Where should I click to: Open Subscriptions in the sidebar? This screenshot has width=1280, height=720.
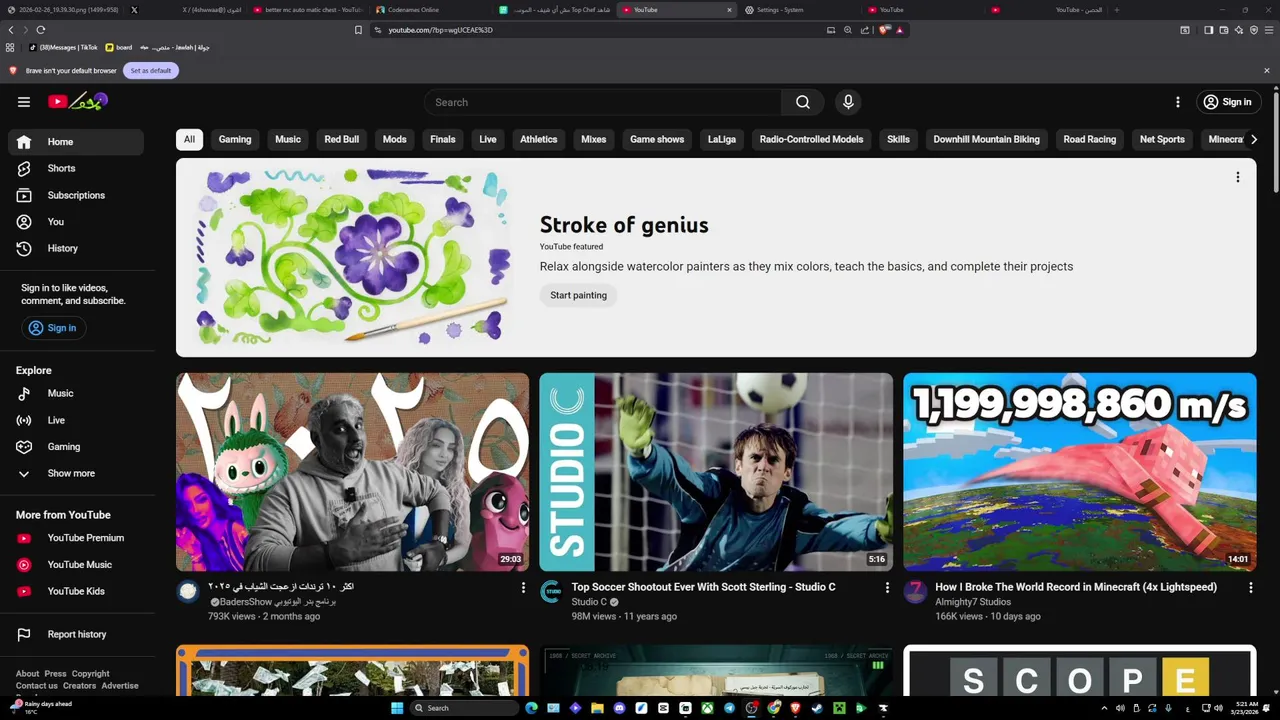[76, 195]
